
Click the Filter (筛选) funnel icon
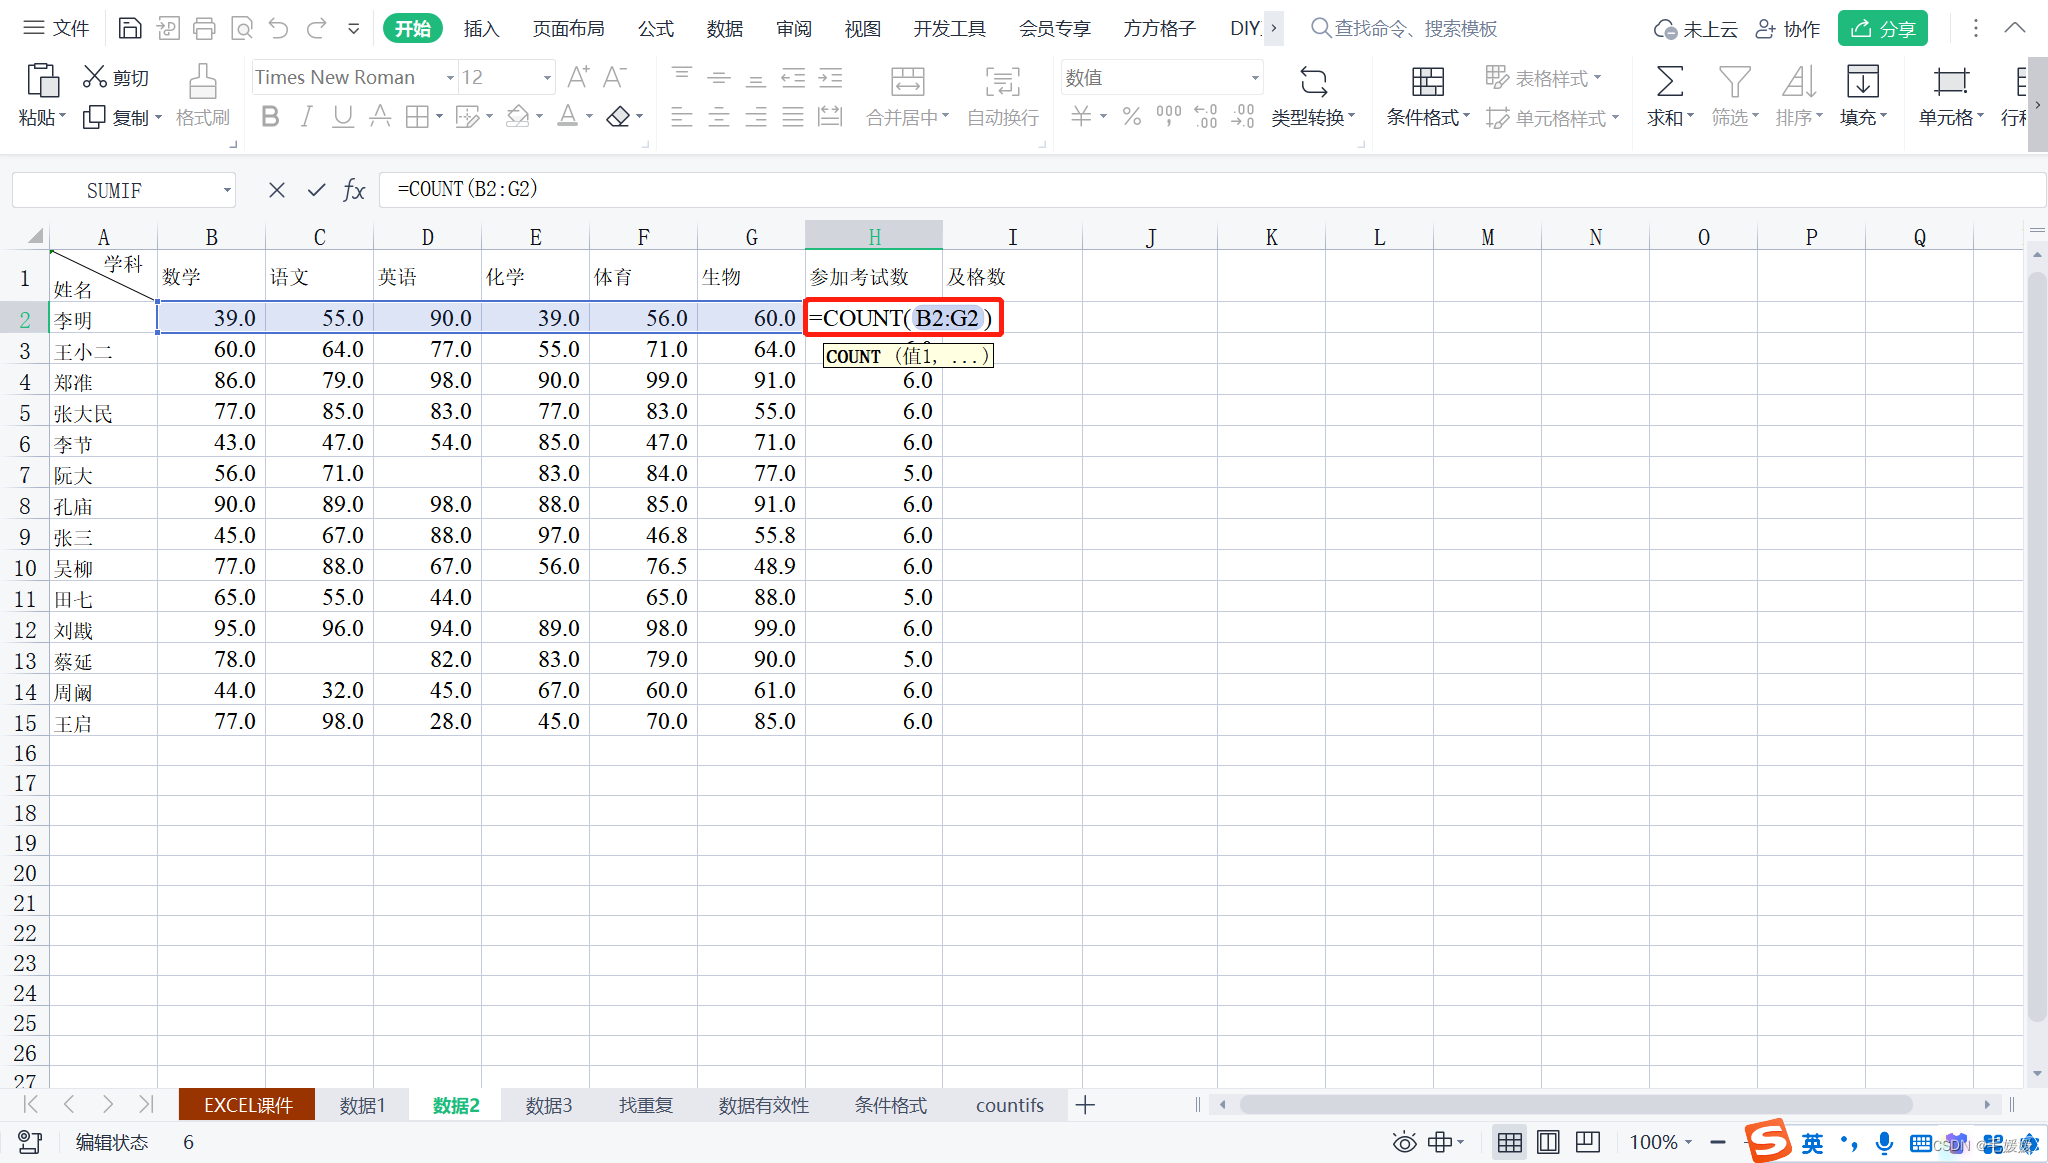[x=1734, y=82]
